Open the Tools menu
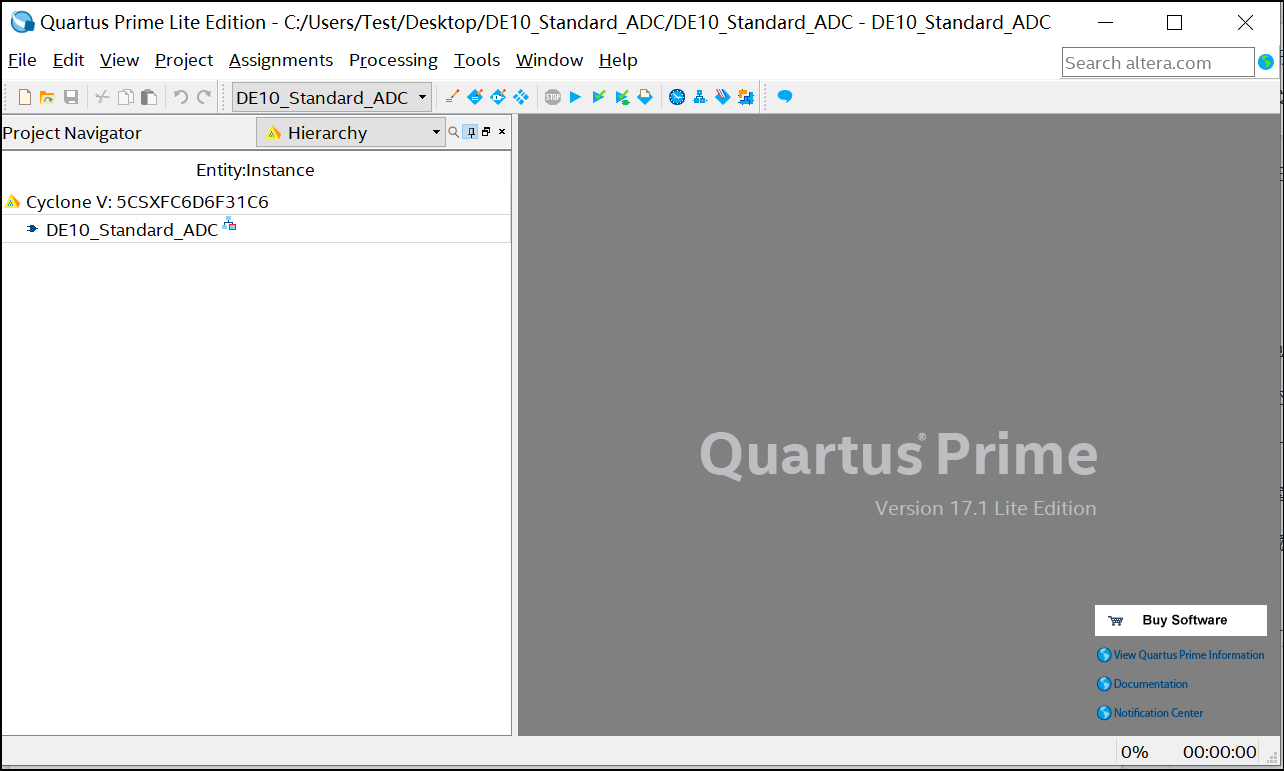The height and width of the screenshot is (771, 1284). click(x=477, y=60)
